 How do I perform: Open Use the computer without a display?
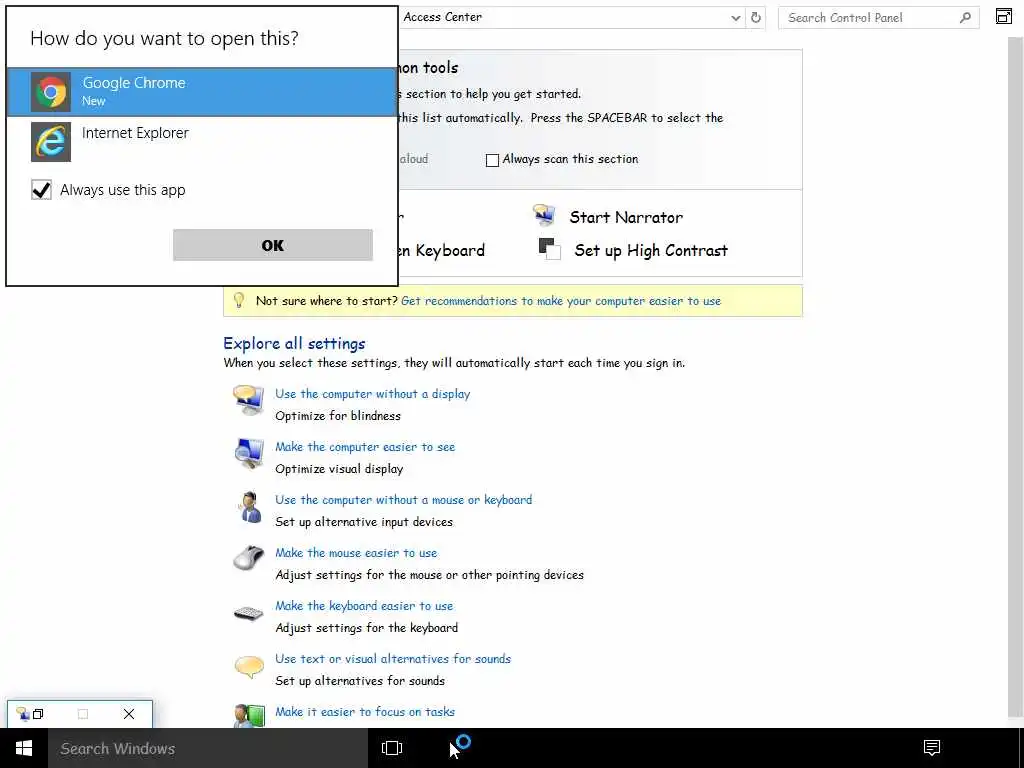pyautogui.click(x=372, y=394)
